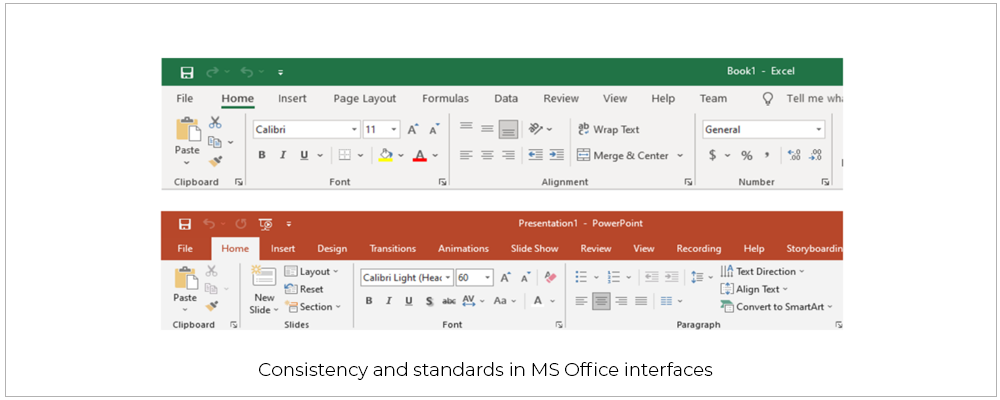The image size is (1000, 400).
Task: Open General number format dropdown in Excel
Action: [819, 130]
